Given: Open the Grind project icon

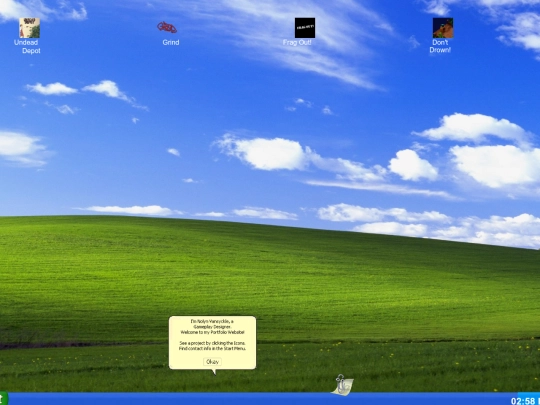Looking at the screenshot, I should click(x=167, y=28).
